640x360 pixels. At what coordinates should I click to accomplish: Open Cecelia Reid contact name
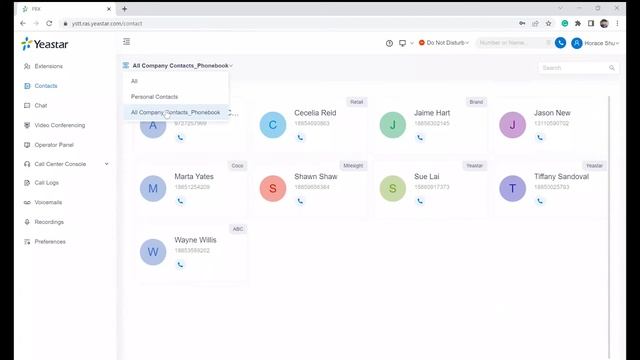click(315, 113)
